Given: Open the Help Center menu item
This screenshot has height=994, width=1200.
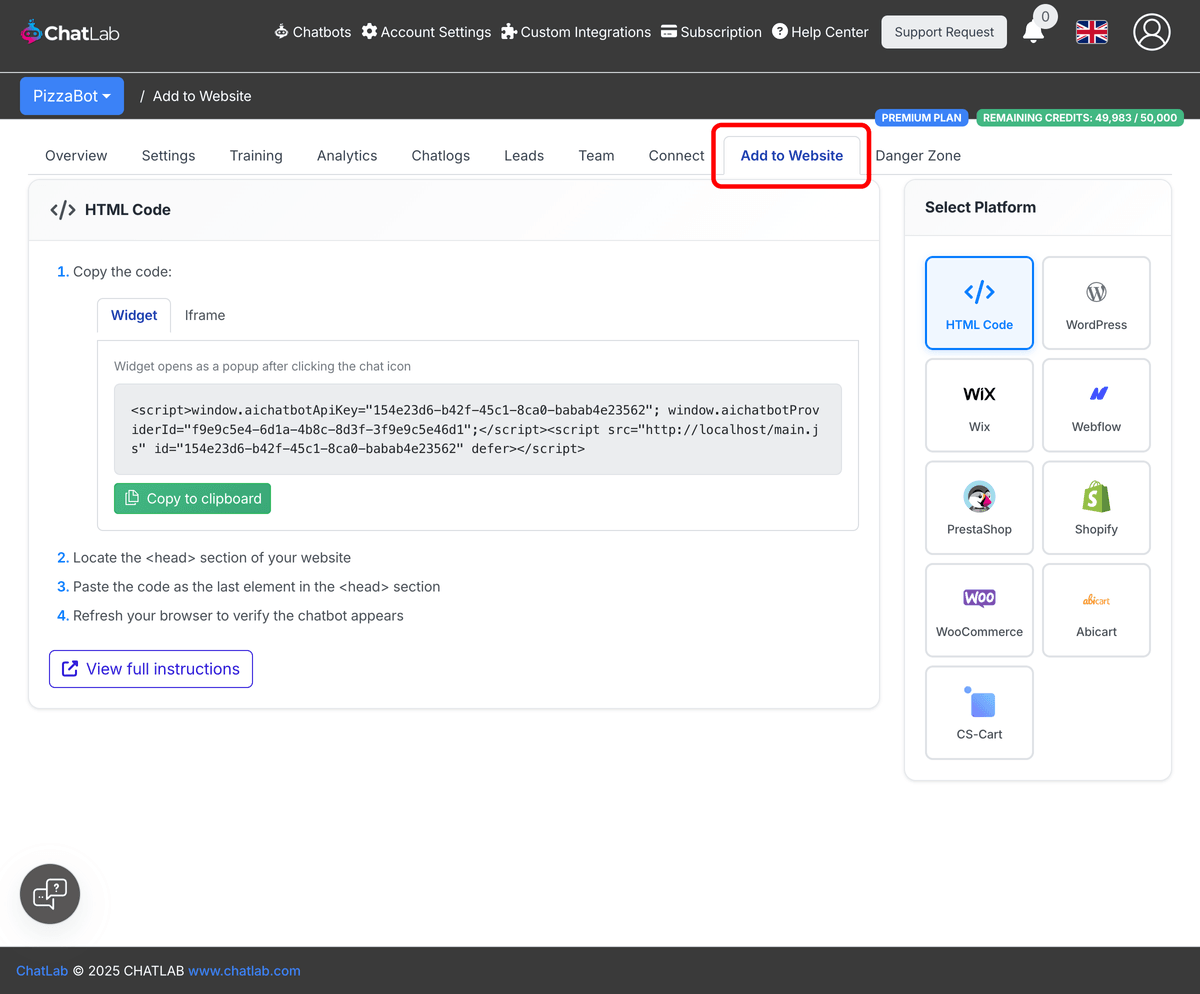Looking at the screenshot, I should [x=820, y=31].
